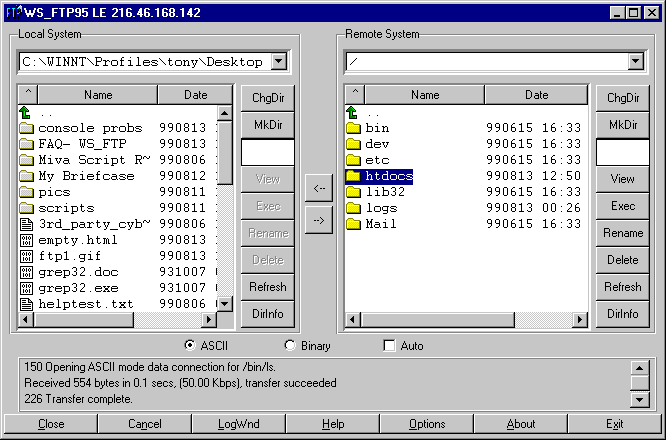Image resolution: width=666 pixels, height=440 pixels.
Task: Click local list vertical scrollbar down arrow
Action: (225, 304)
